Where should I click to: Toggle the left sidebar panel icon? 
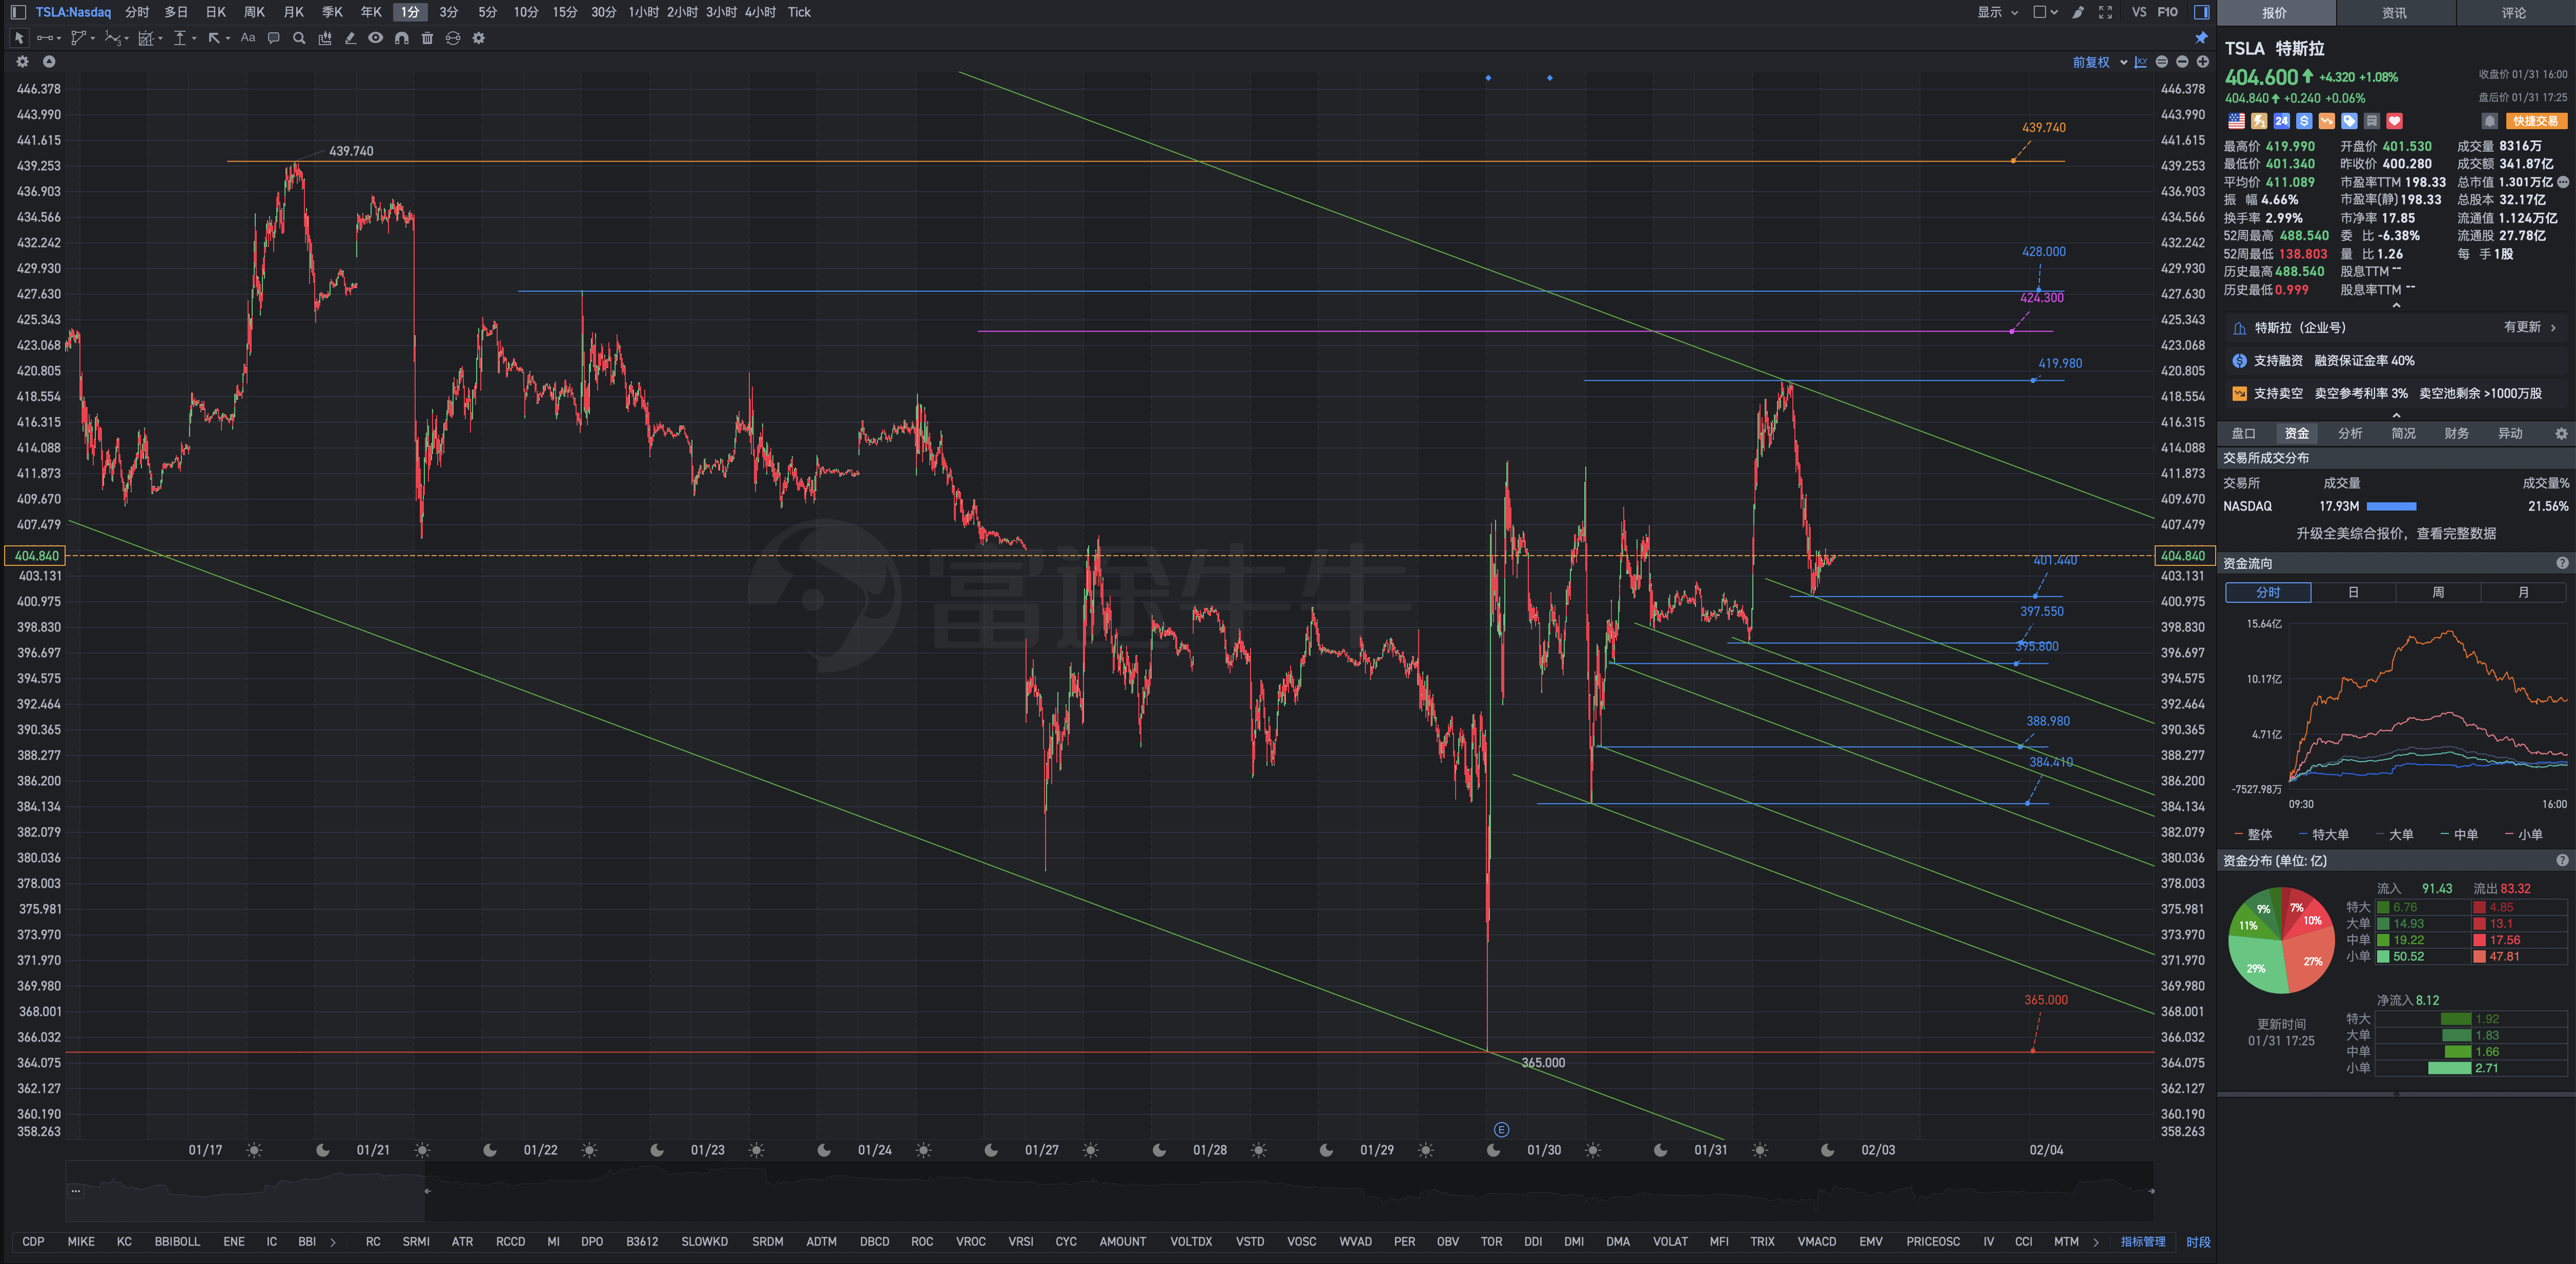click(18, 12)
